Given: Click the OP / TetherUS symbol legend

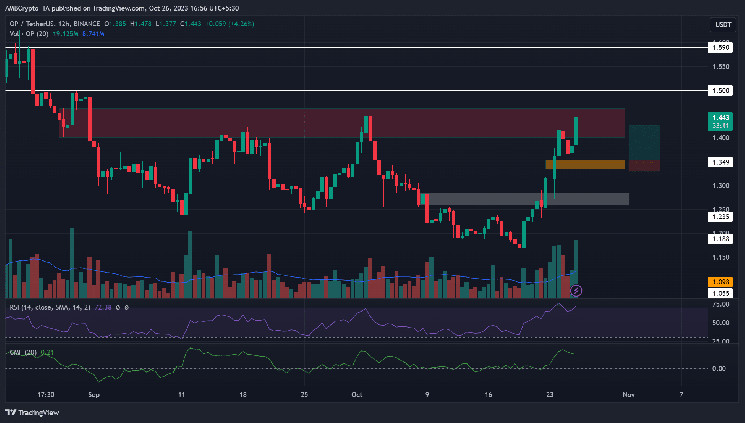Looking at the screenshot, I should coord(55,24).
